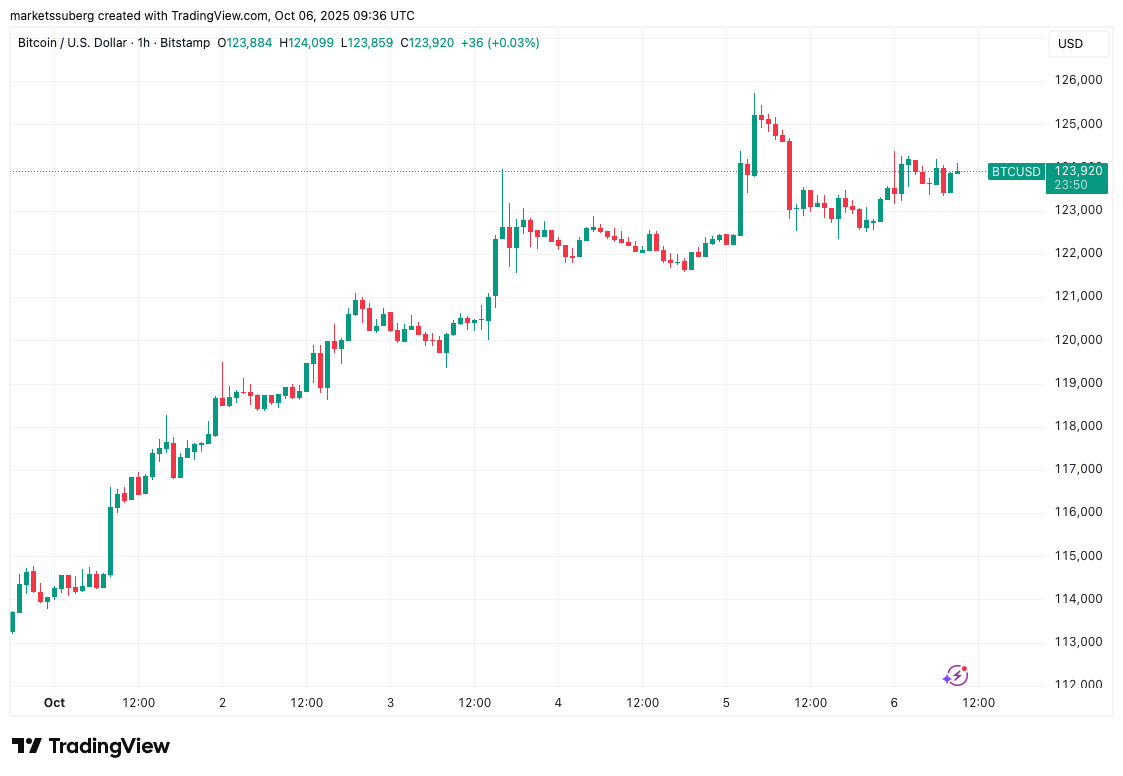
Task: Click the green BTCUSD symbol tag
Action: [1015, 172]
